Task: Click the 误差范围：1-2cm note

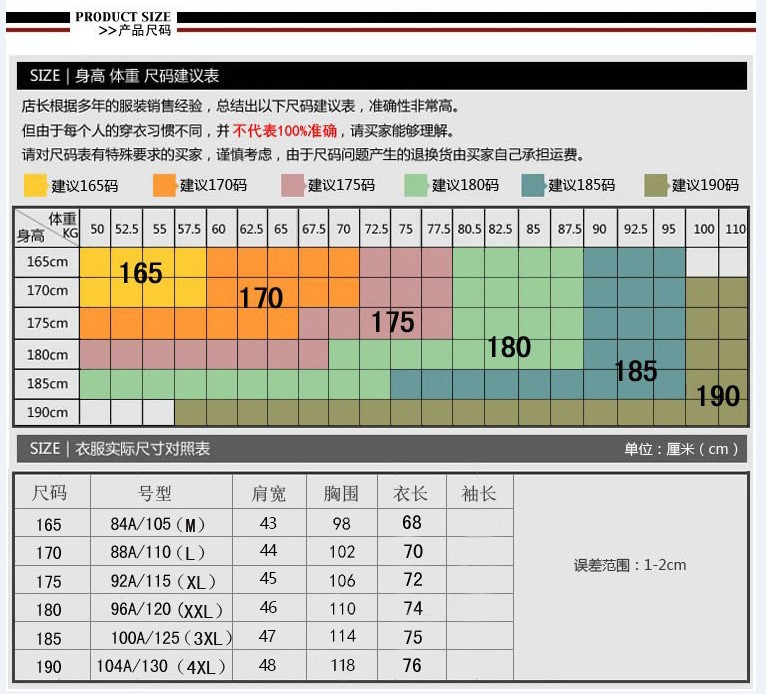Action: (630, 565)
